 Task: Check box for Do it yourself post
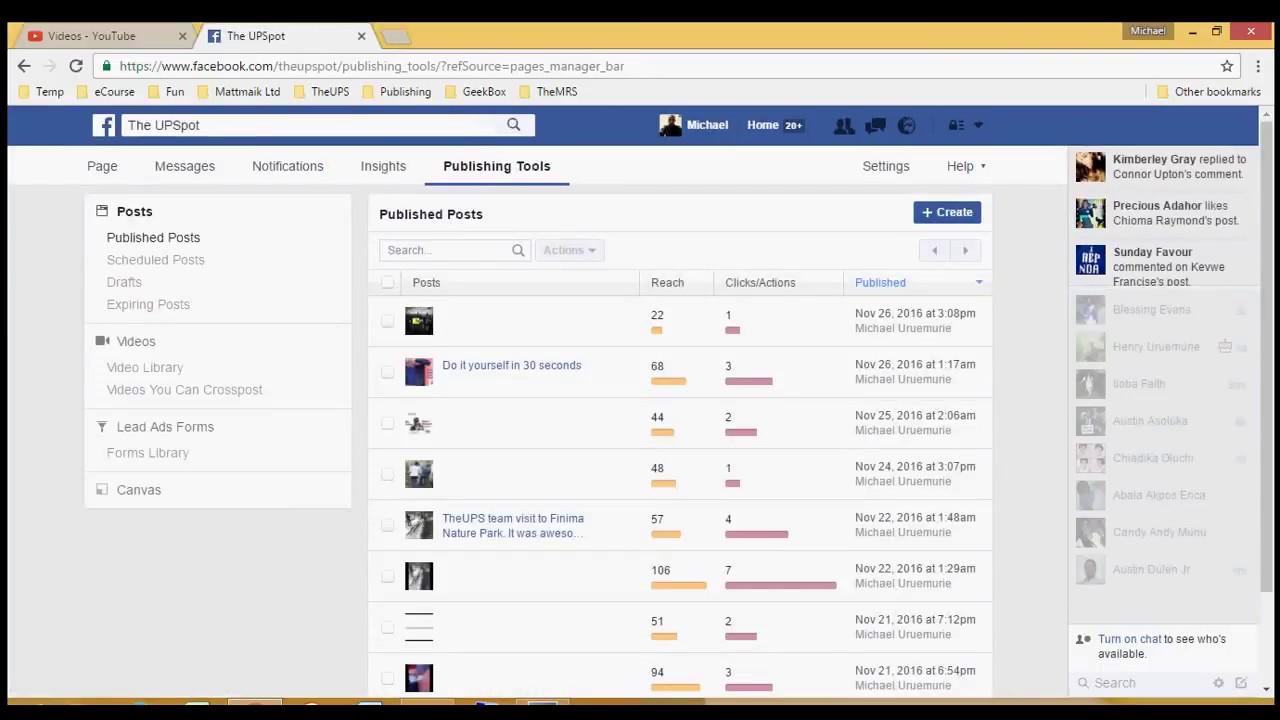click(x=387, y=372)
